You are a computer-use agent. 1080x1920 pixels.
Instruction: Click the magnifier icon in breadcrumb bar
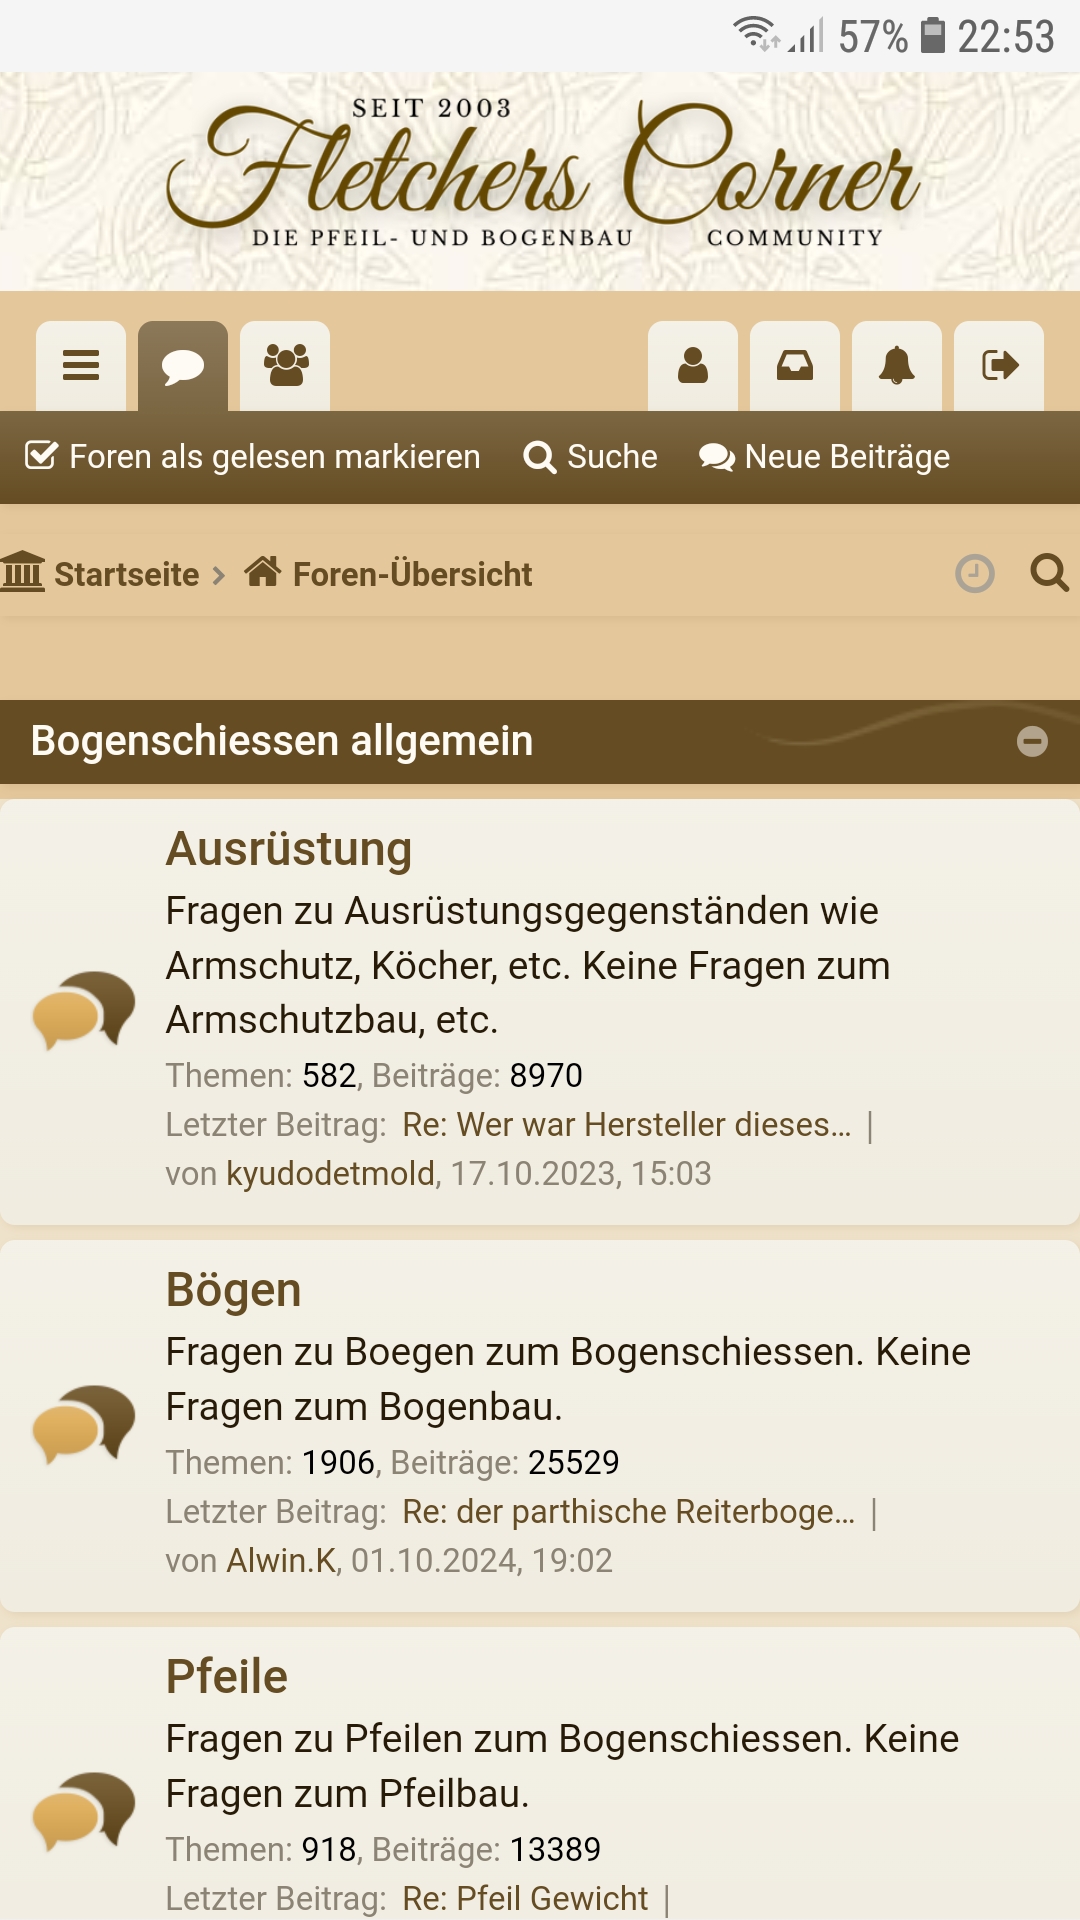(1049, 574)
